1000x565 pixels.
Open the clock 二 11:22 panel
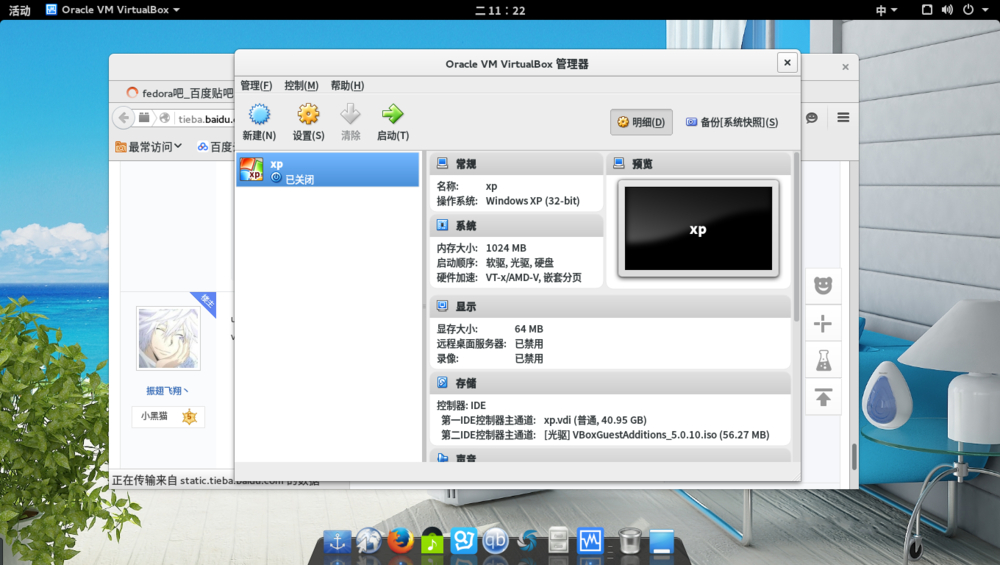(500, 10)
